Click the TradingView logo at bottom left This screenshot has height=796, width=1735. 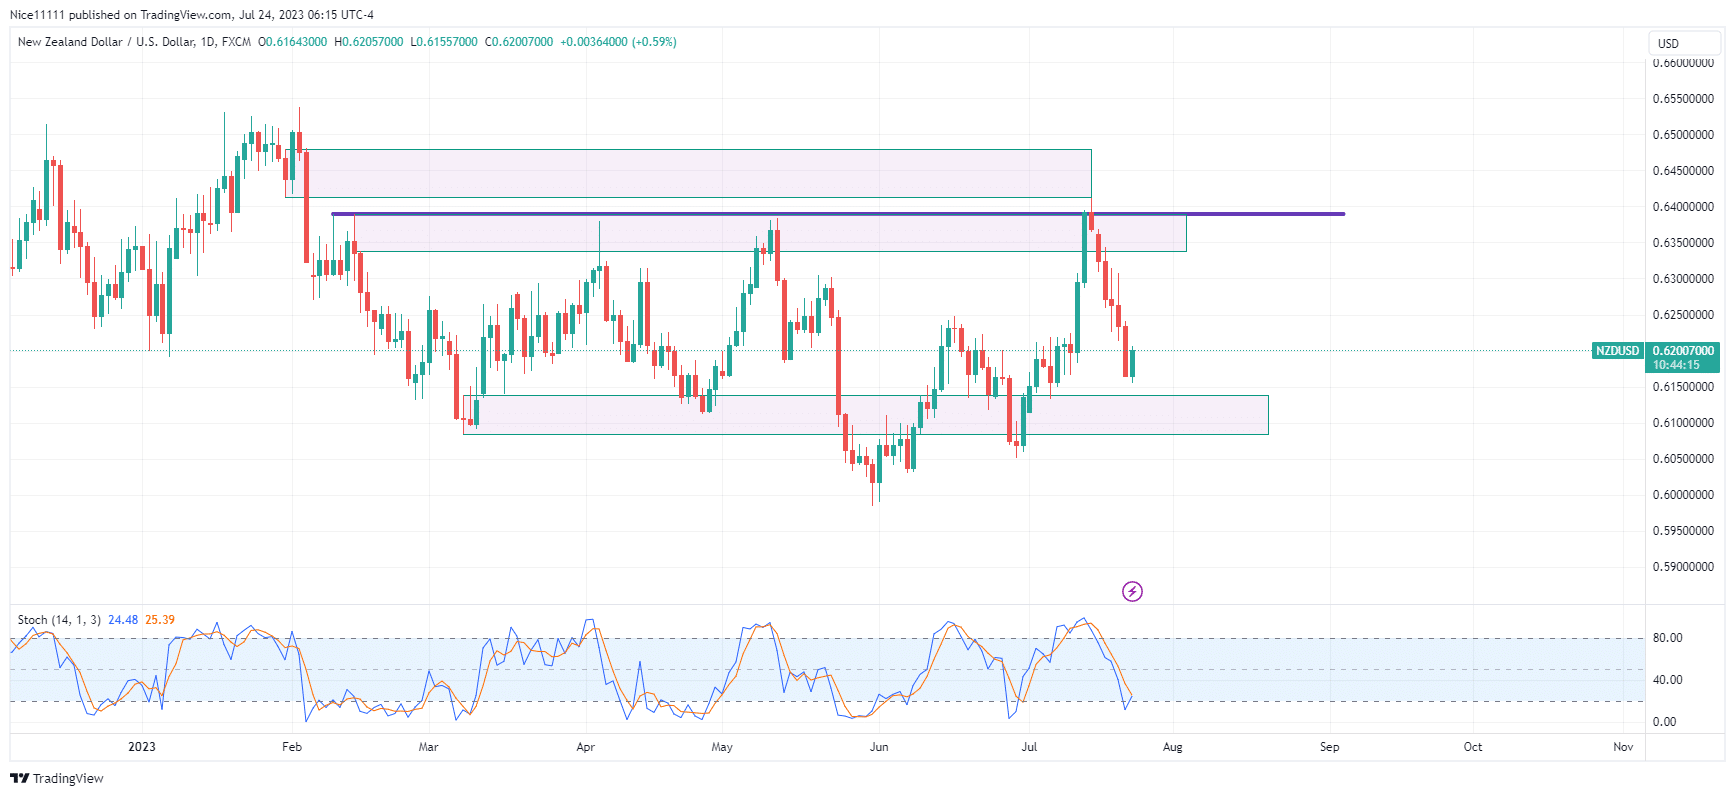(x=57, y=778)
